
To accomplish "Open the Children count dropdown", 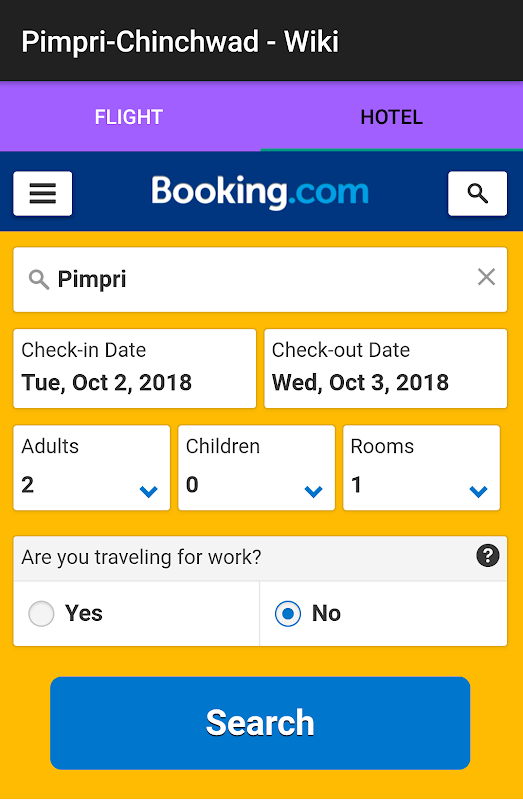I will pos(257,468).
